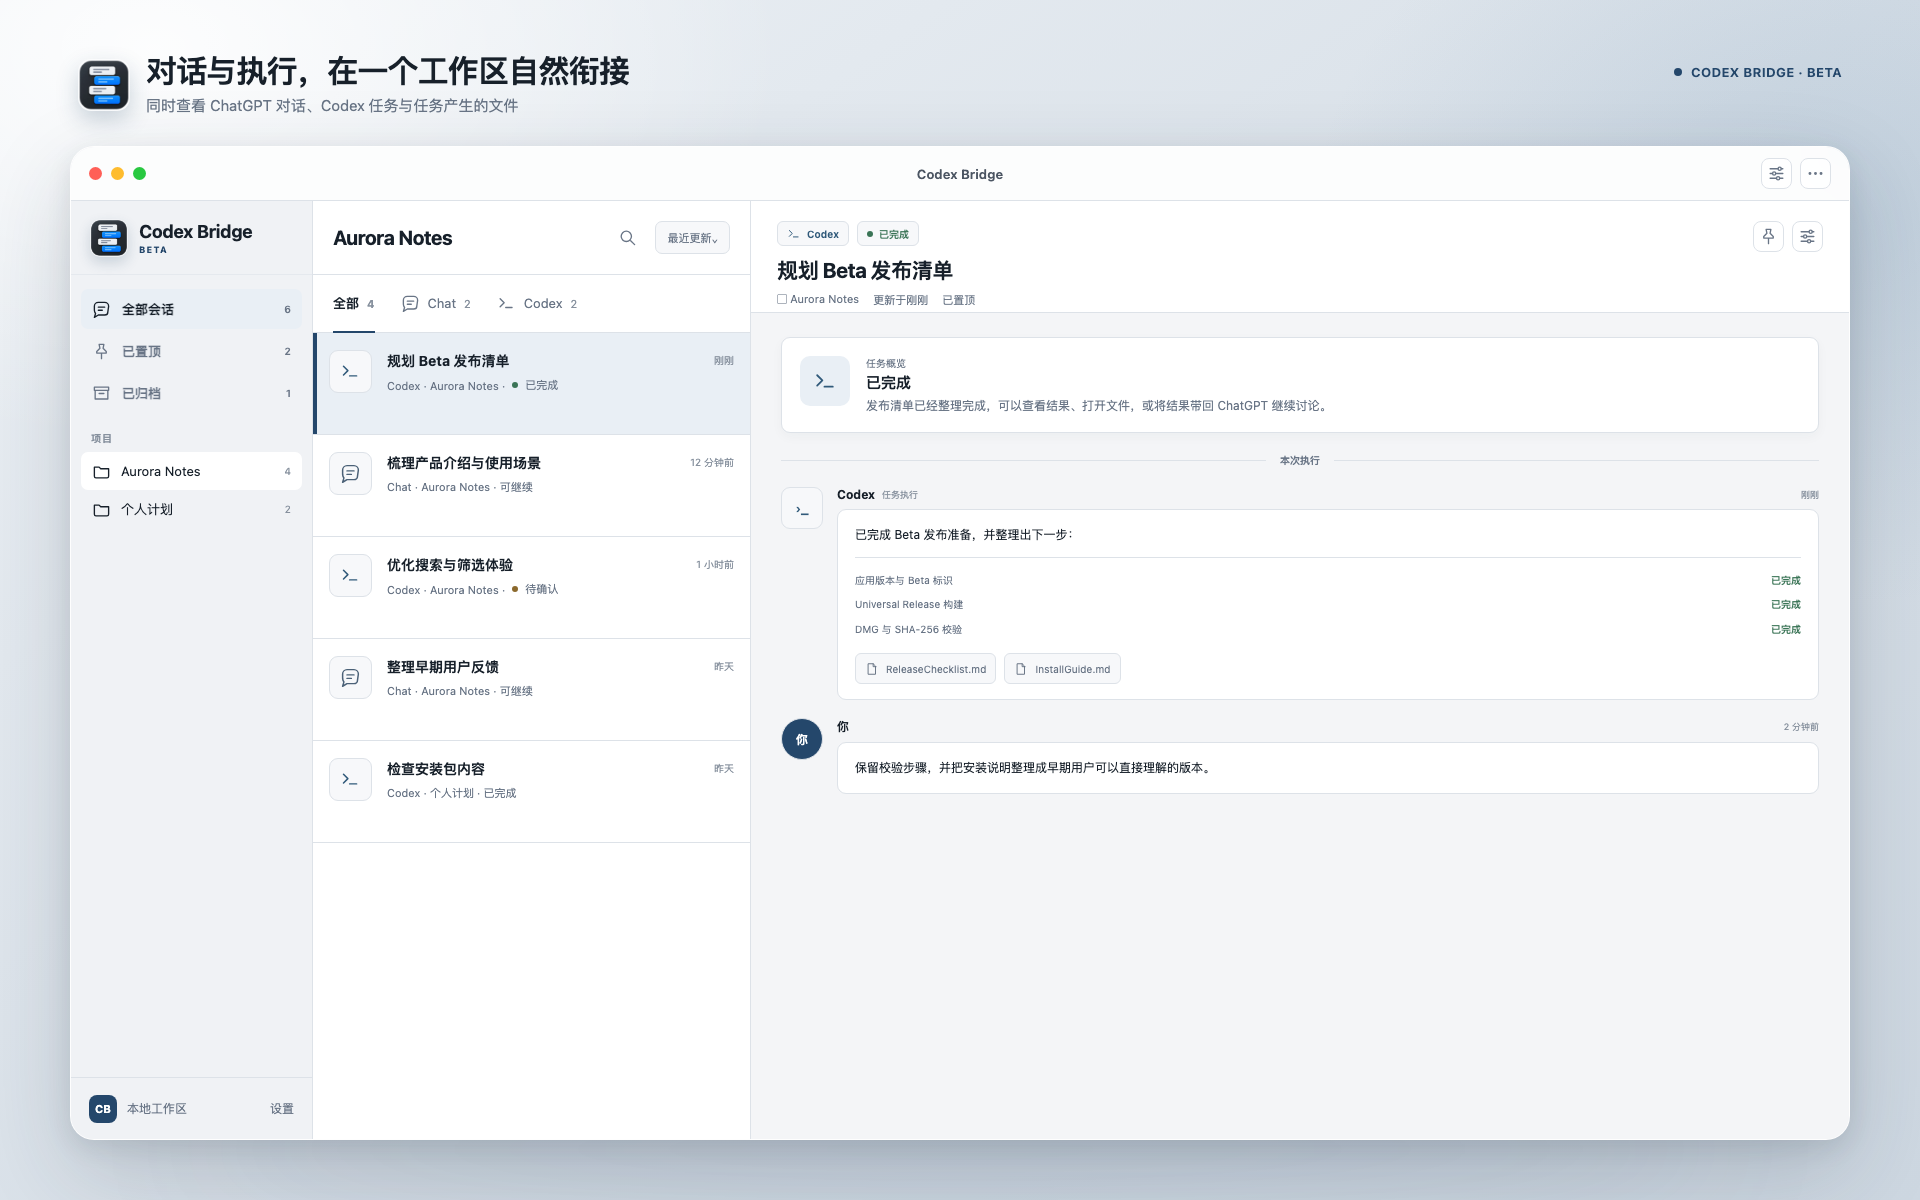
Task: Open the InstallGuide.md file
Action: [x=1062, y=669]
